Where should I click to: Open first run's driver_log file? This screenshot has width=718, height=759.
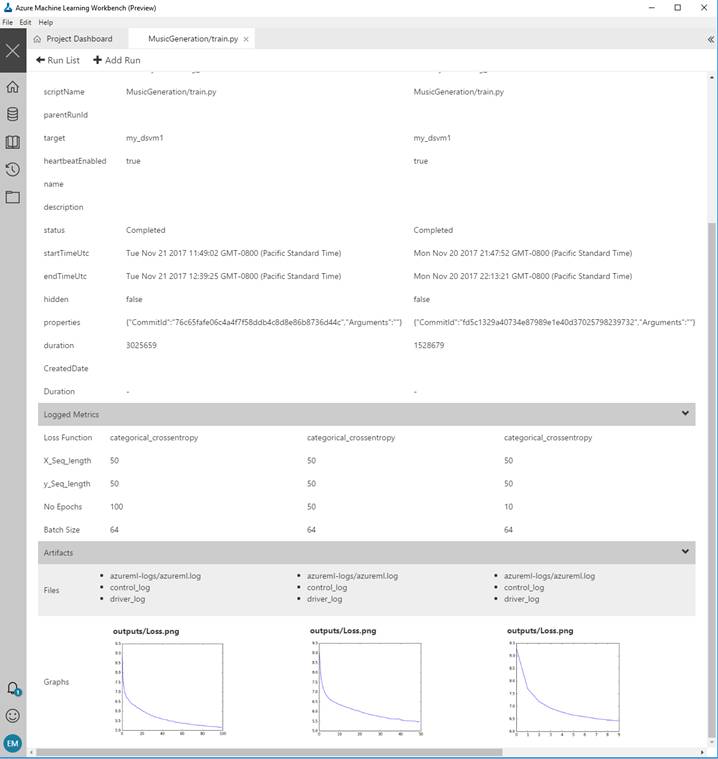[127, 599]
